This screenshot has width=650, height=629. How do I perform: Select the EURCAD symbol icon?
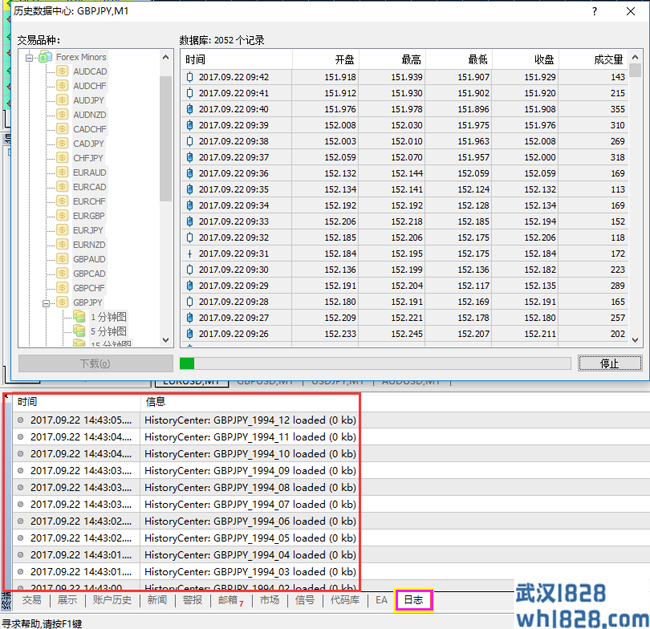[x=62, y=187]
